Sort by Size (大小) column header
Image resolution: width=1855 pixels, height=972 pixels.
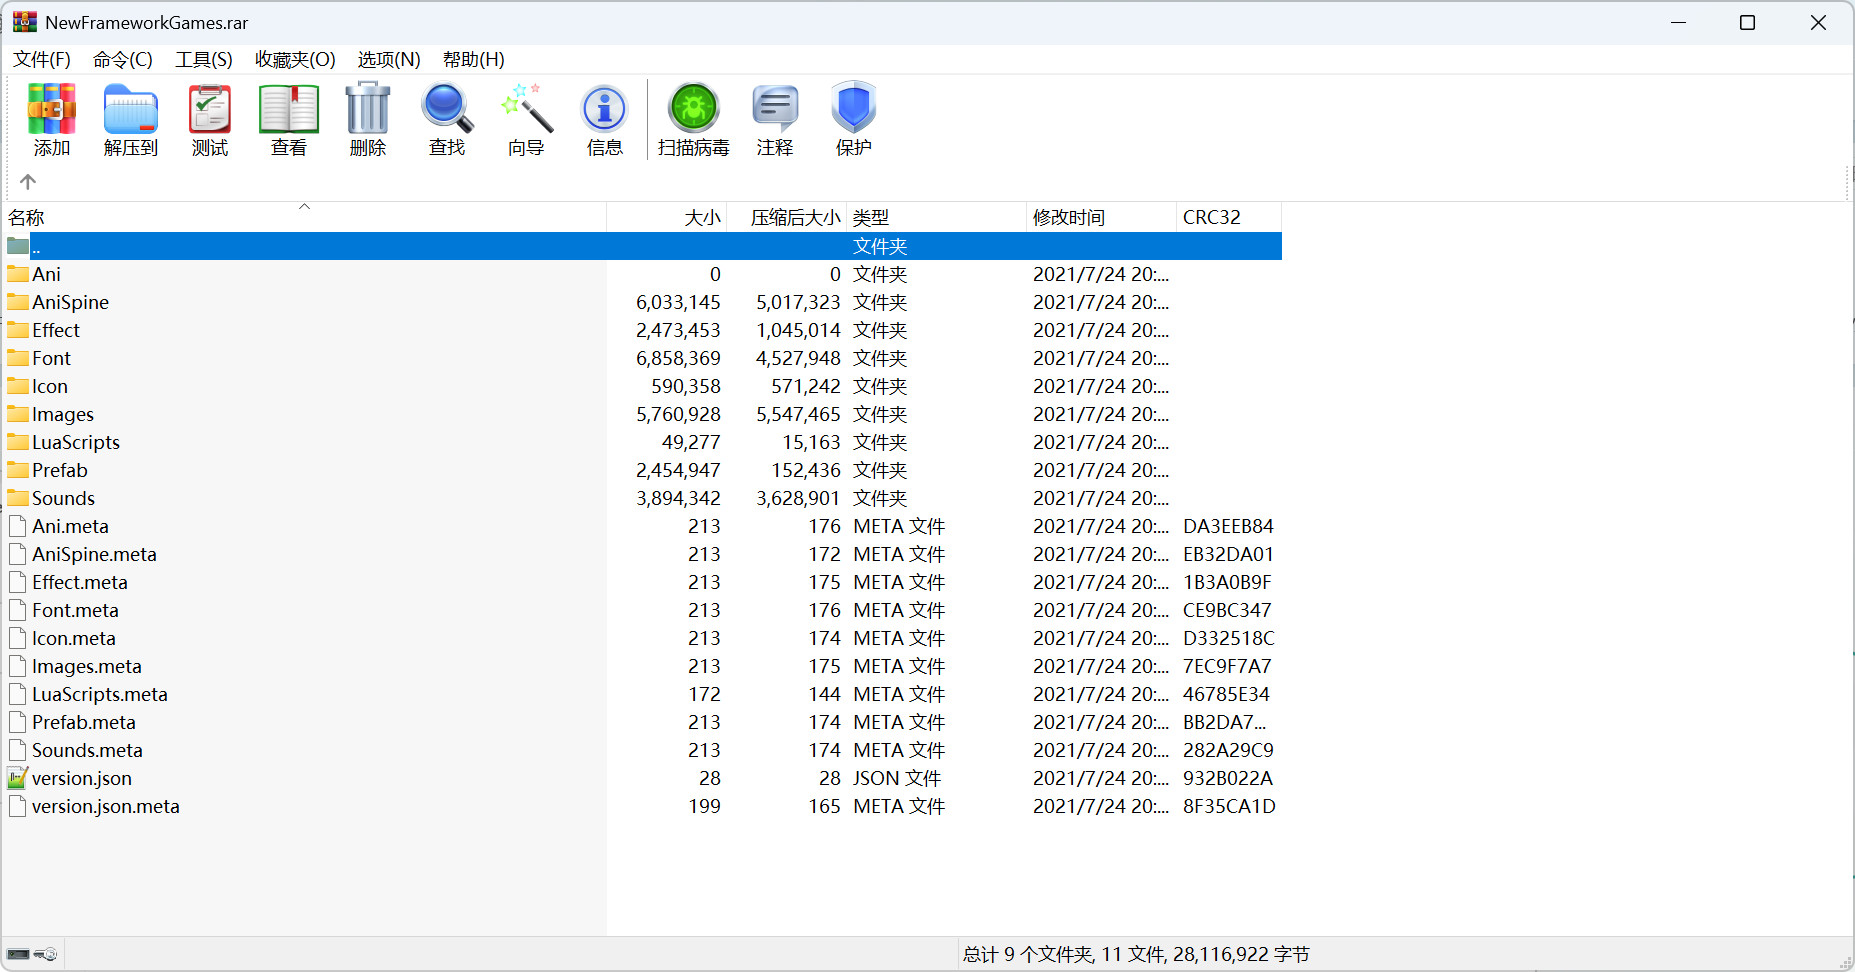tap(701, 218)
